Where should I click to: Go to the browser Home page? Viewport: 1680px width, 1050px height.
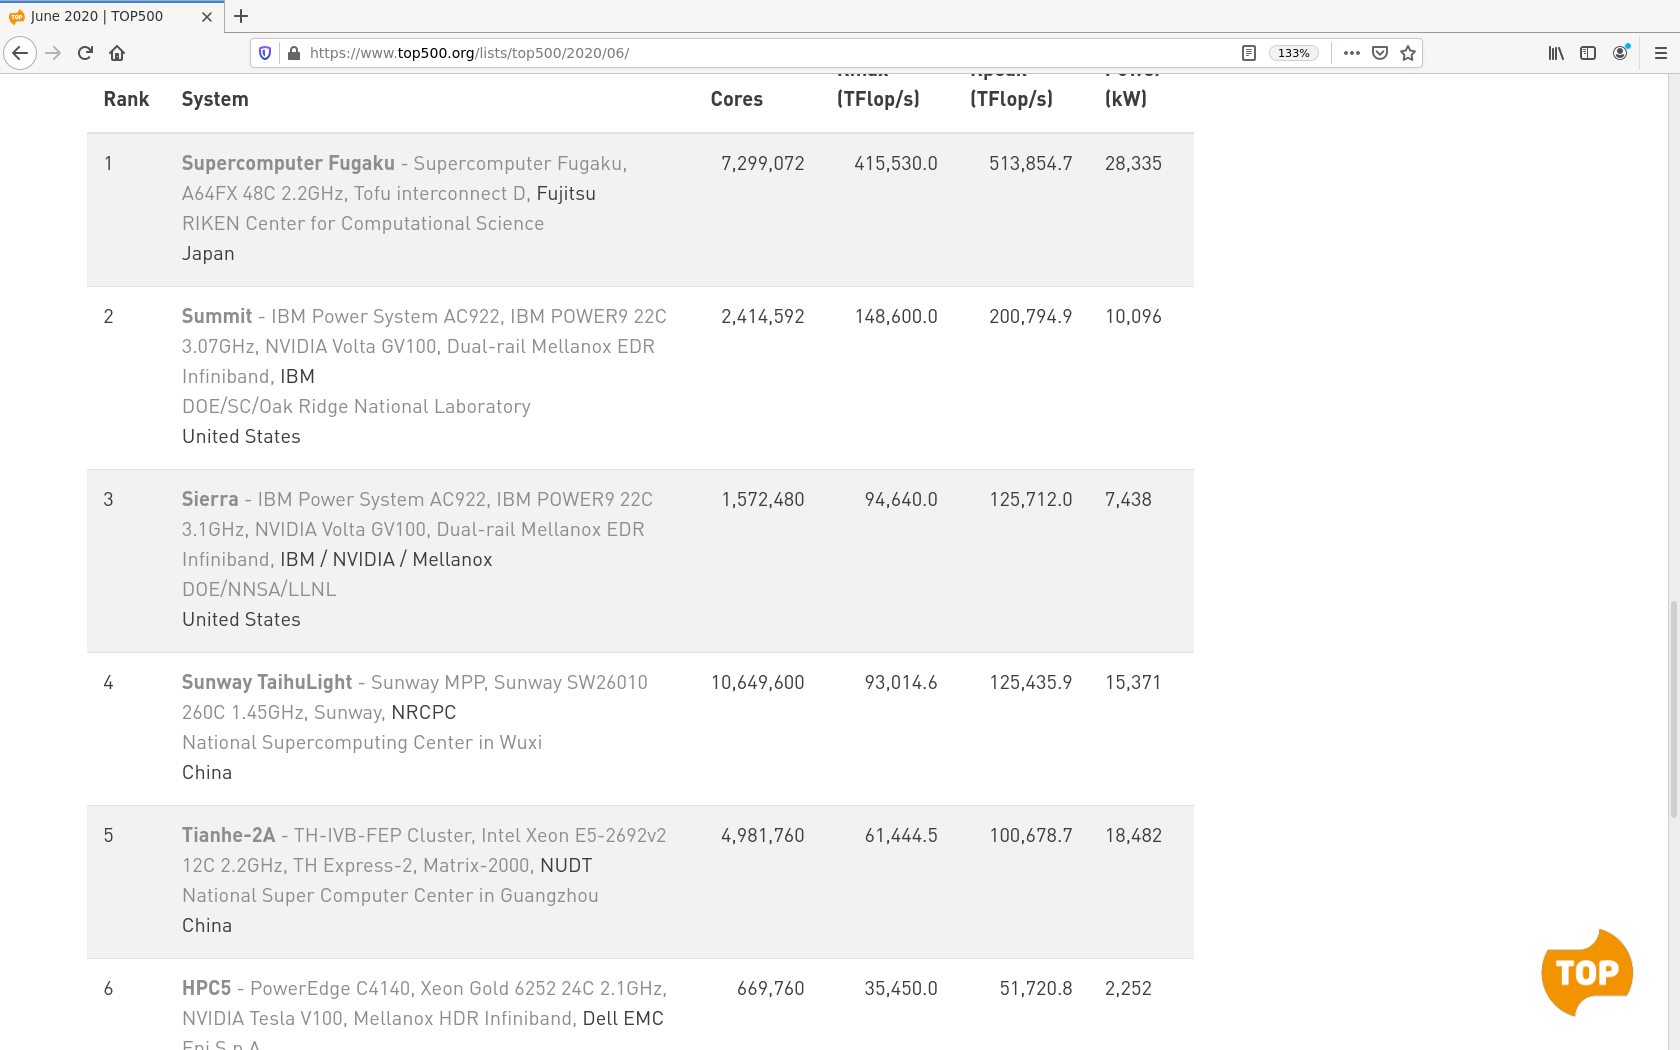click(117, 53)
